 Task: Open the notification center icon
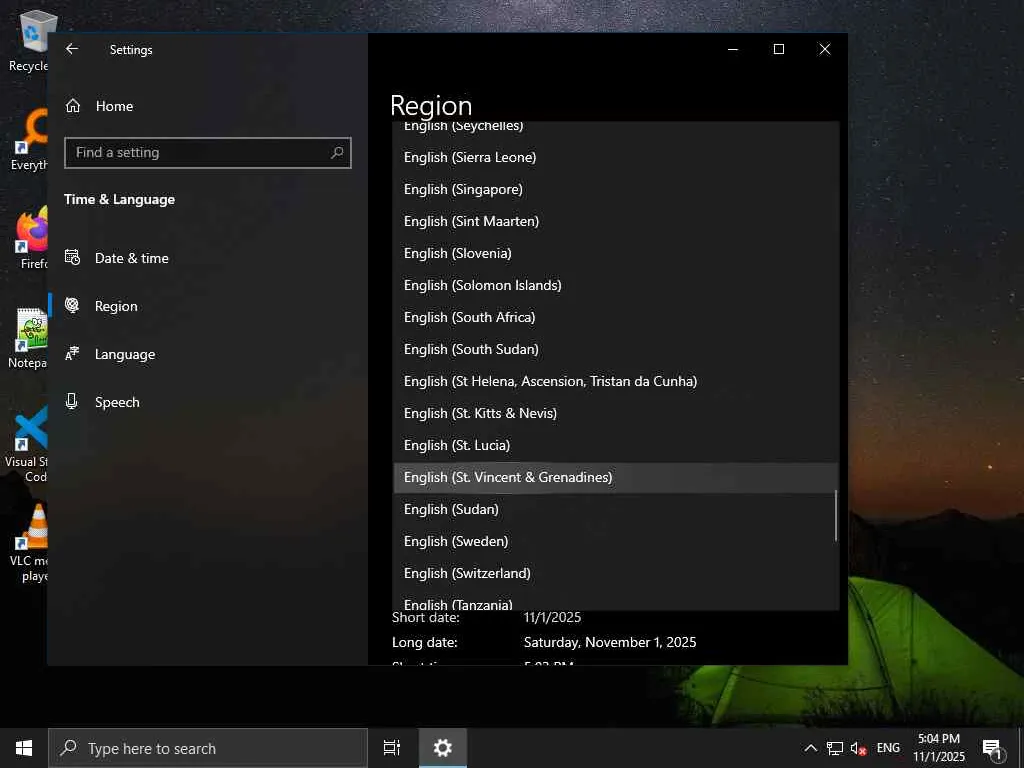(x=992, y=748)
